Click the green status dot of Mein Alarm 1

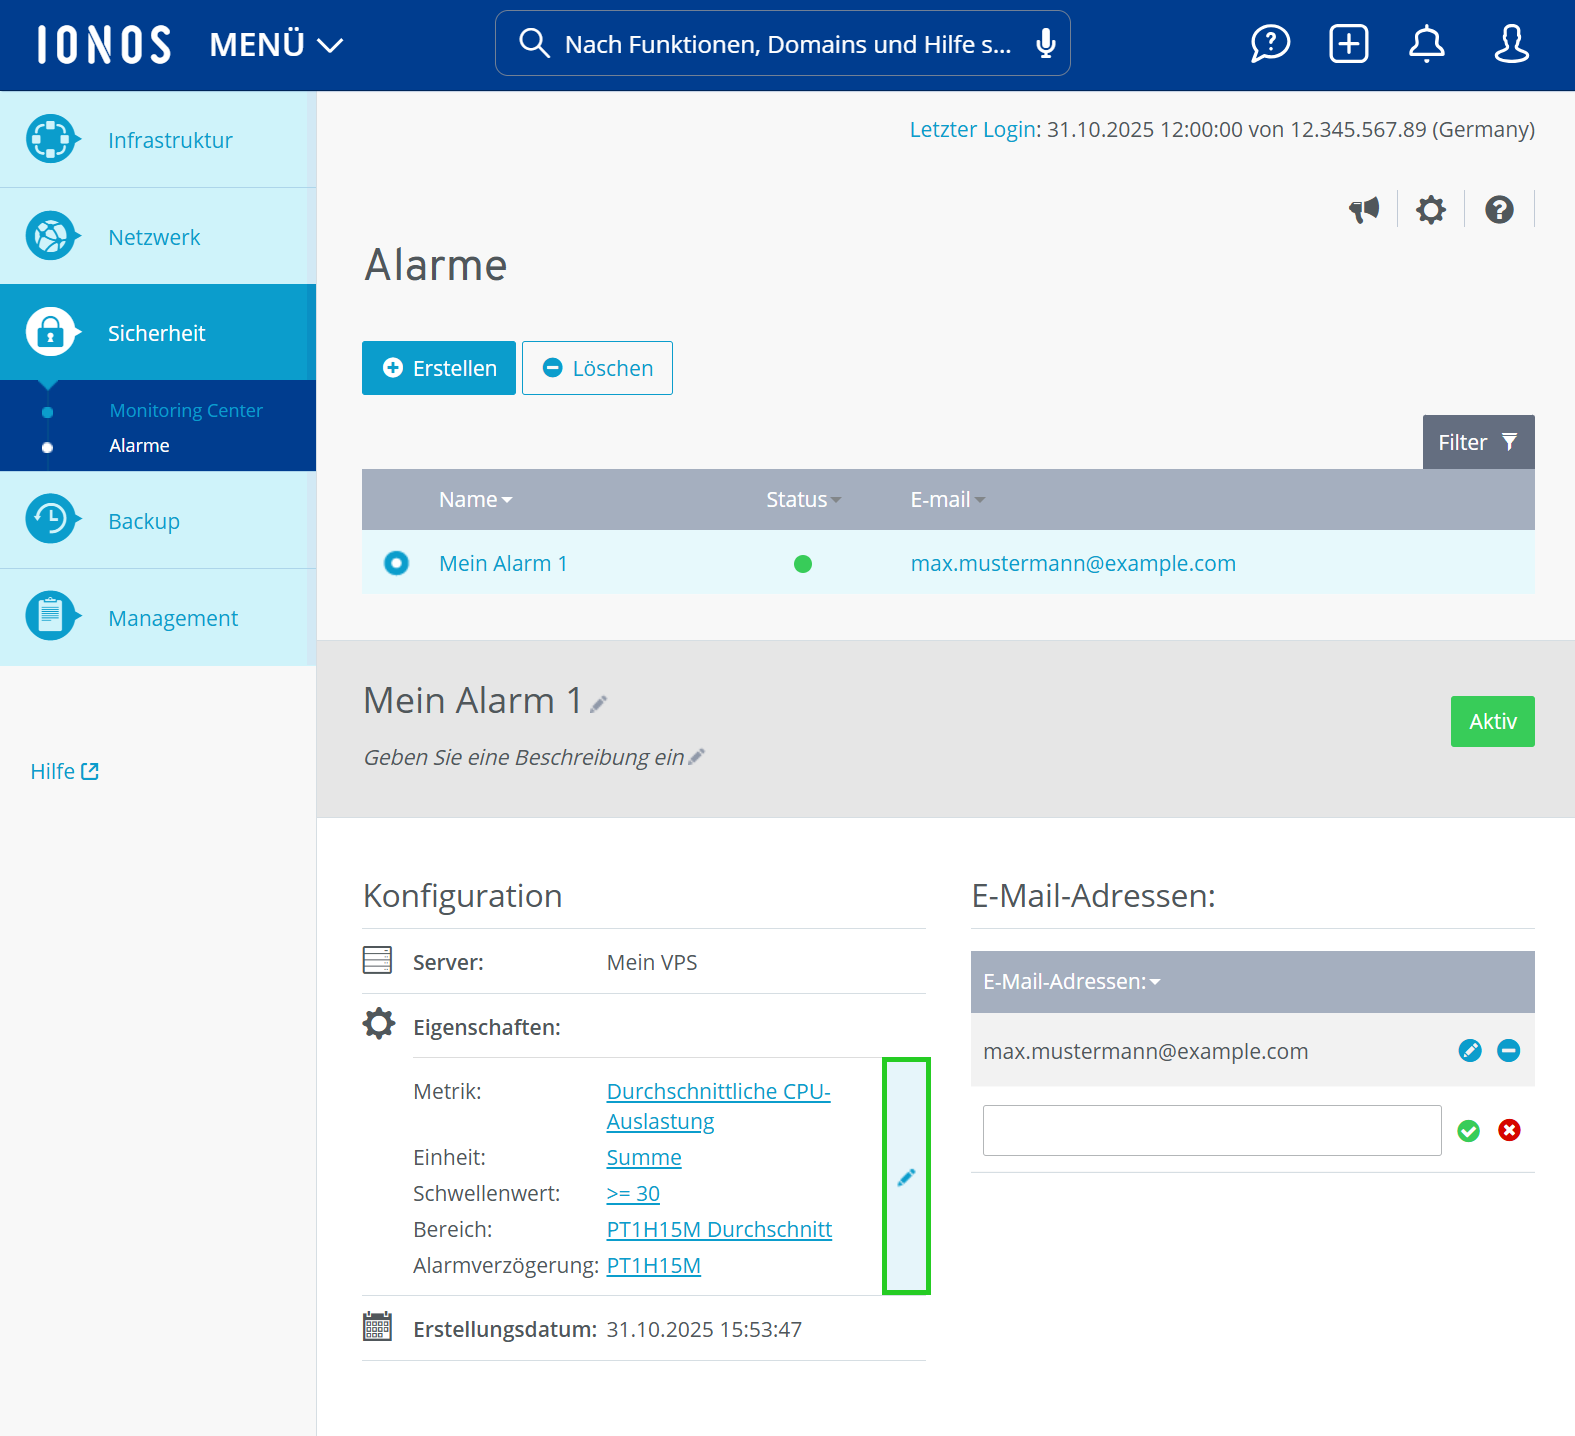point(802,564)
